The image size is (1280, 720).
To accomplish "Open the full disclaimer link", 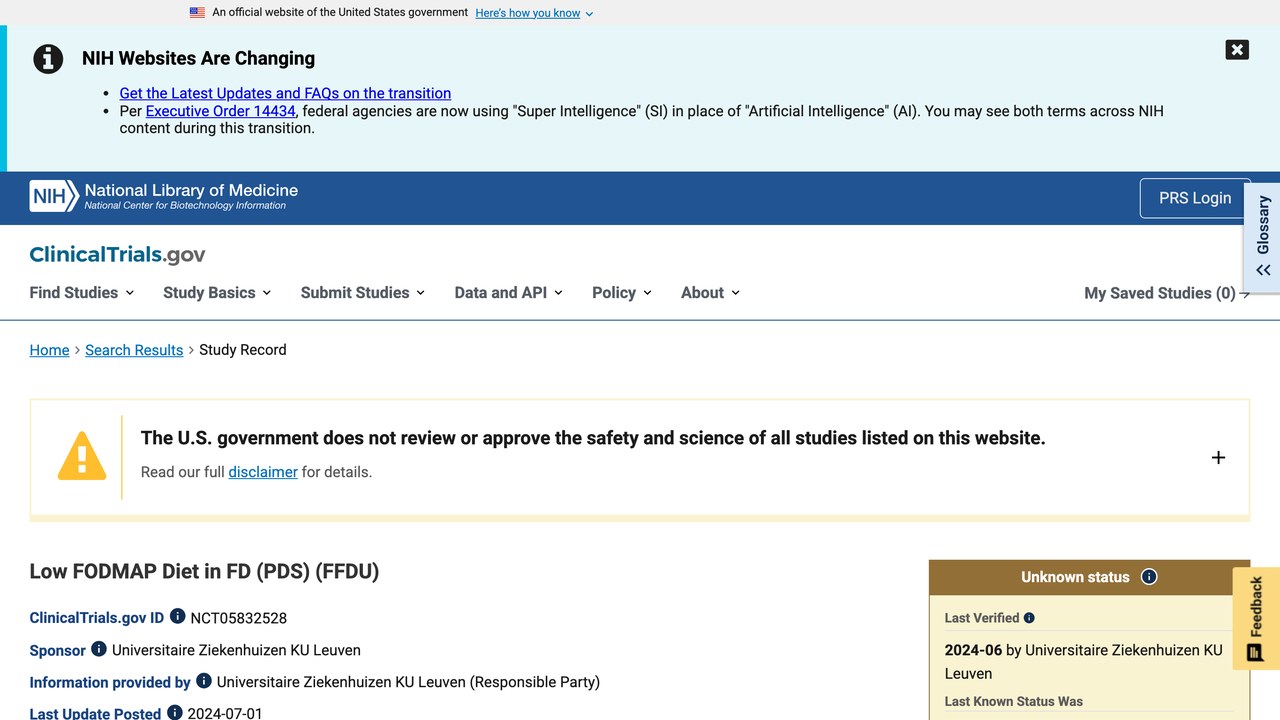I will click(263, 472).
